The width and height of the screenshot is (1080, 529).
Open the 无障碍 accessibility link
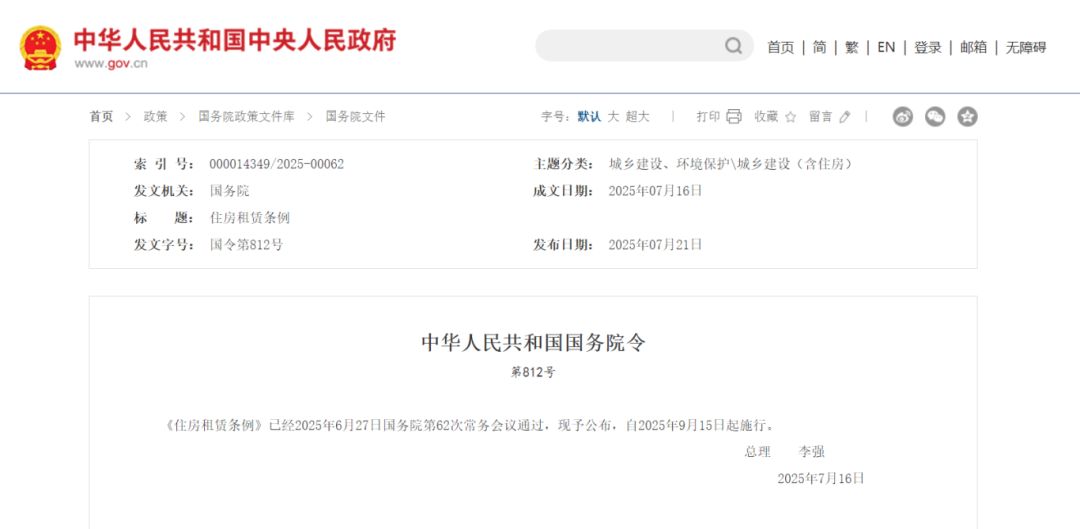point(1026,48)
